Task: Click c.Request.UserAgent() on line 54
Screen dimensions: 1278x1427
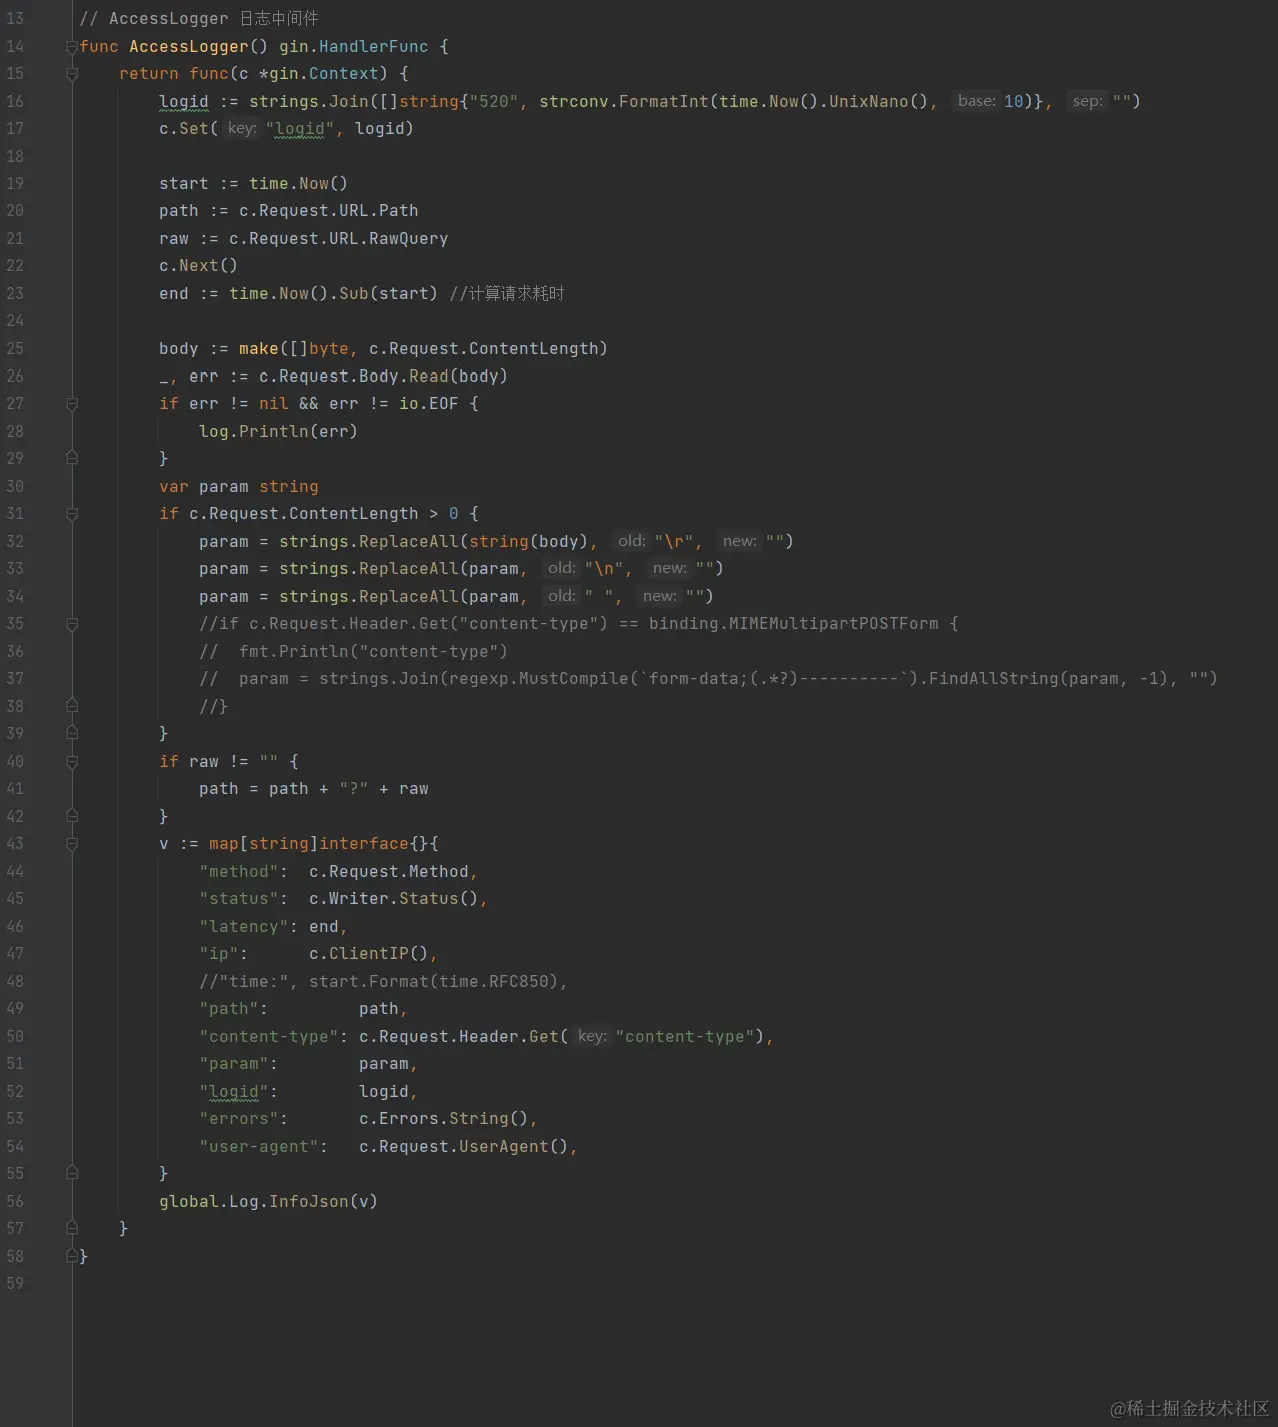Action: click(463, 1147)
